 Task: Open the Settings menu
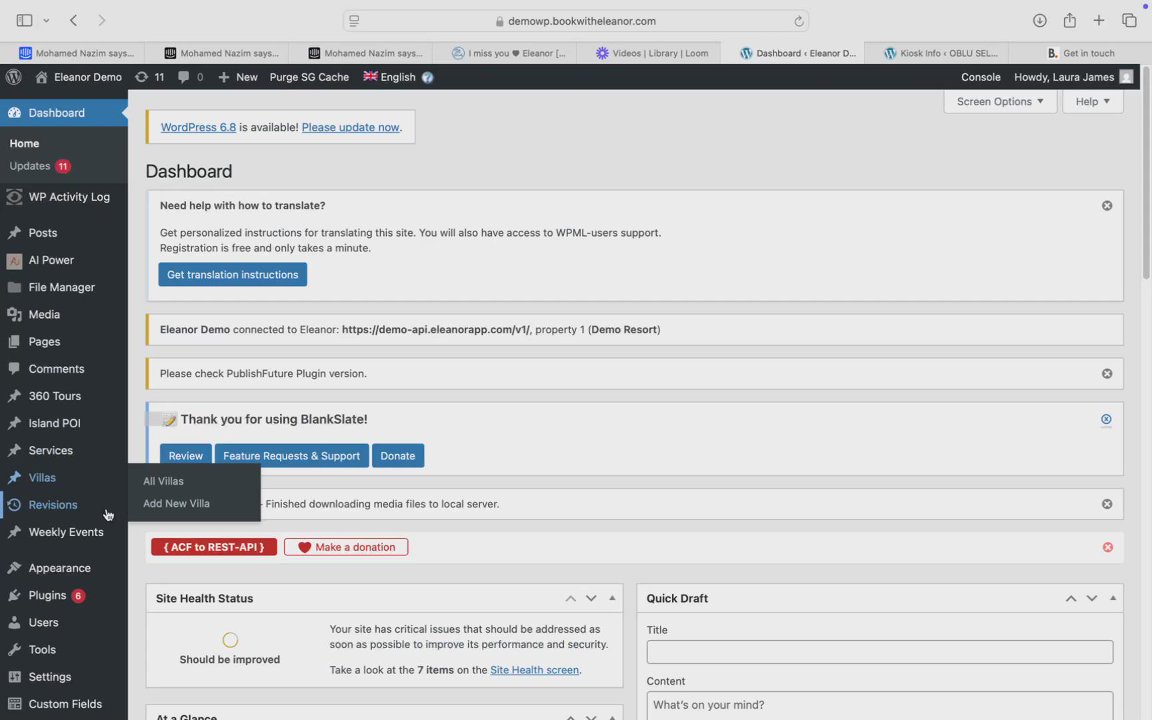tap(64, 677)
